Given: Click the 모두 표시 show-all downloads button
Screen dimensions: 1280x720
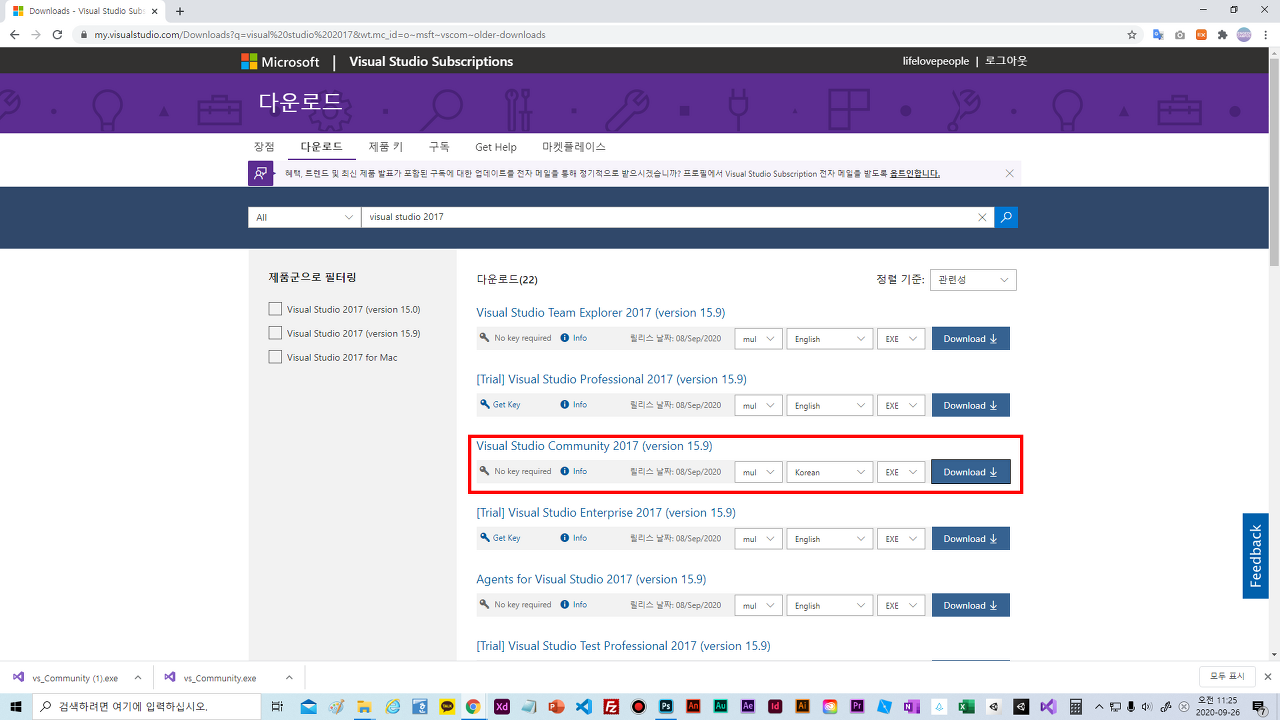Looking at the screenshot, I should click(x=1227, y=677).
